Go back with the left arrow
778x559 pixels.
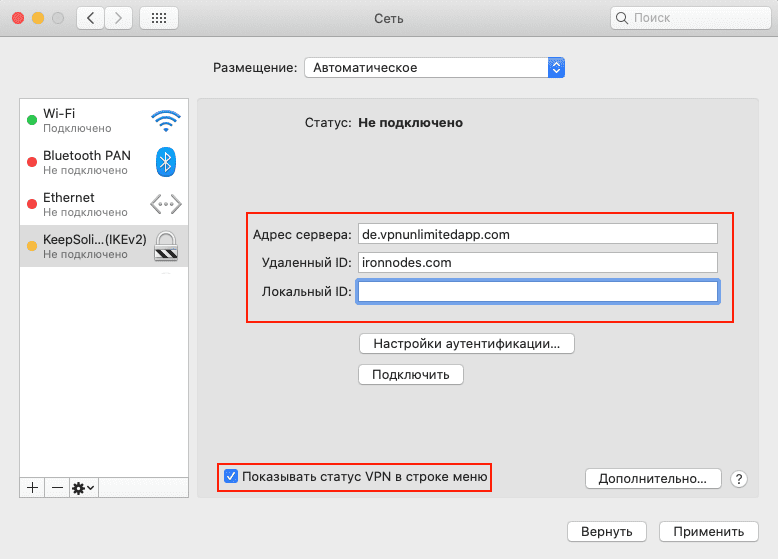click(x=91, y=18)
